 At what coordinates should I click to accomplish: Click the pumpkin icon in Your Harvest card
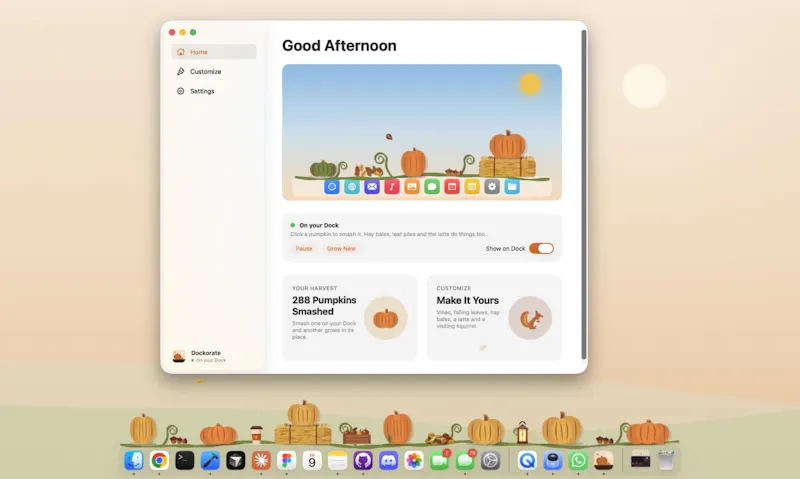(386, 318)
